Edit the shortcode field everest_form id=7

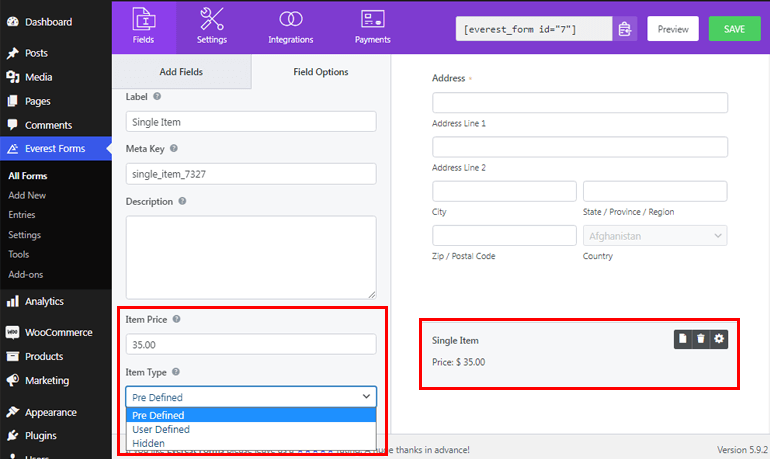coord(534,29)
